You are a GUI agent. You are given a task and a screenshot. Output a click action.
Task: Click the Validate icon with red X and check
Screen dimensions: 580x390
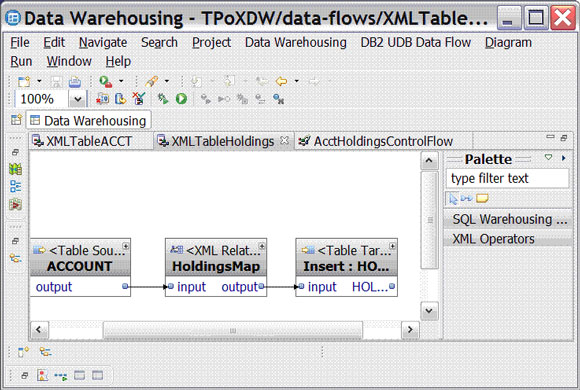pos(139,99)
